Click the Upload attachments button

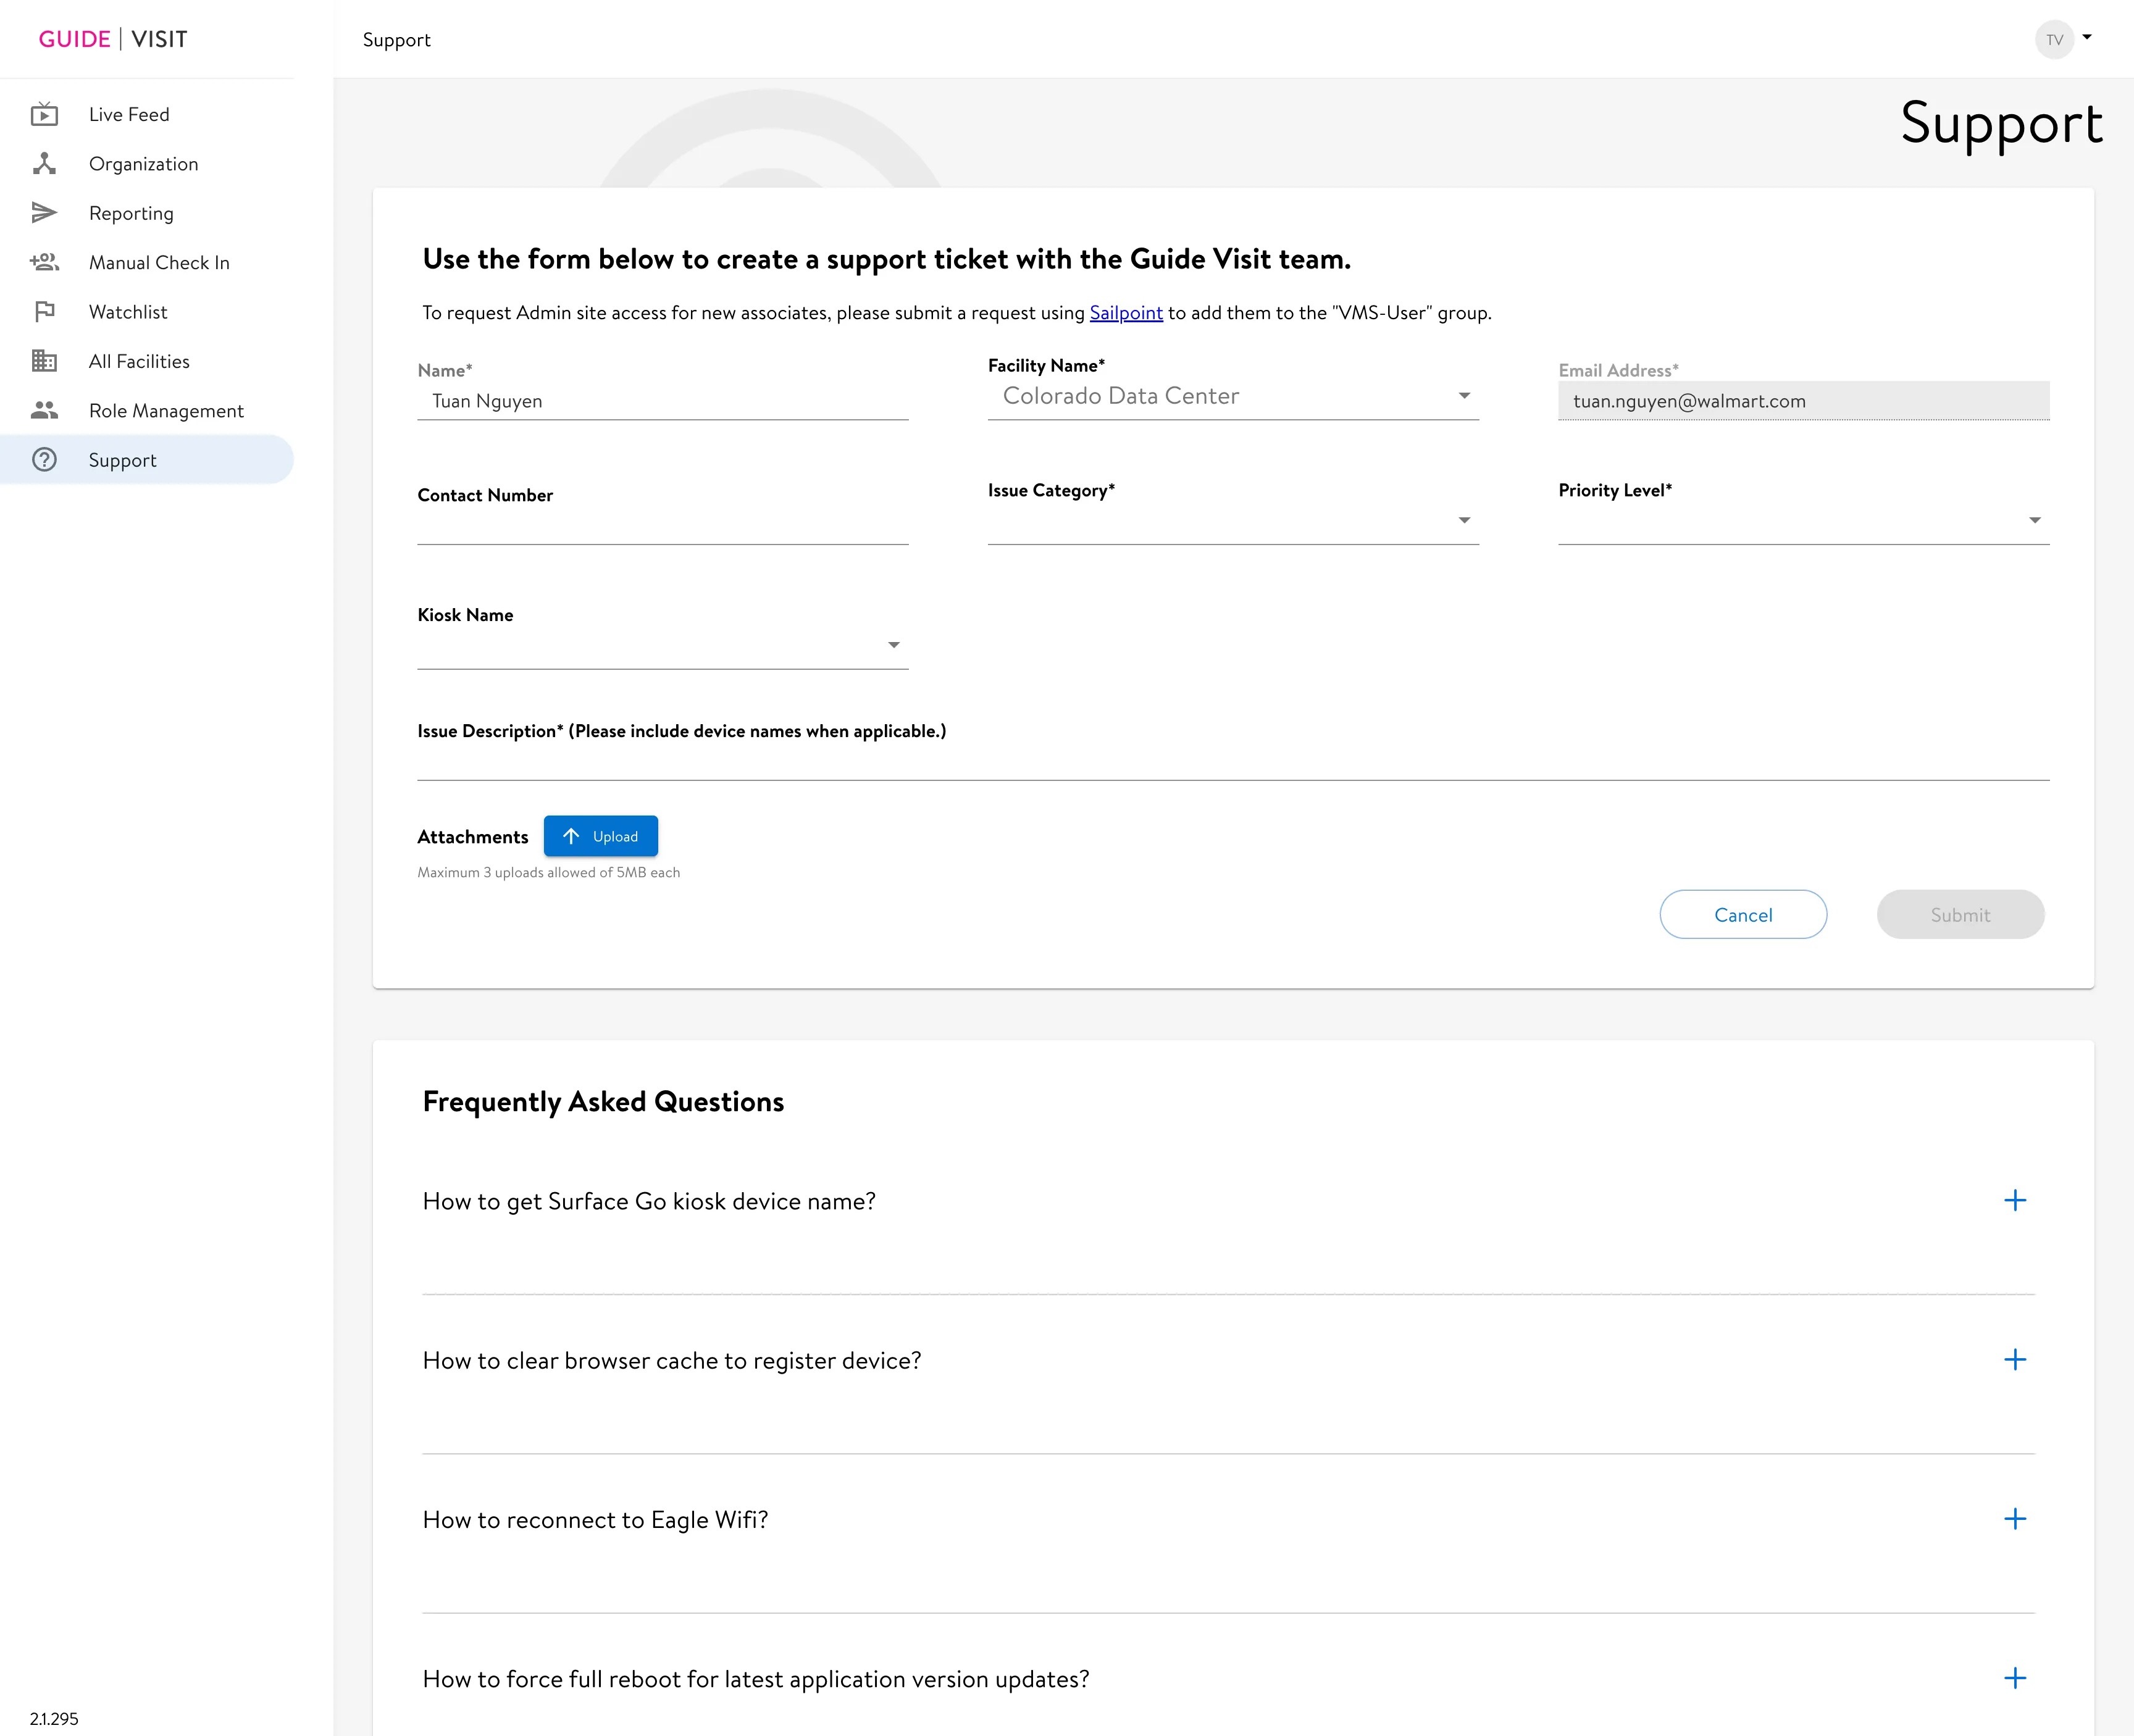(600, 836)
